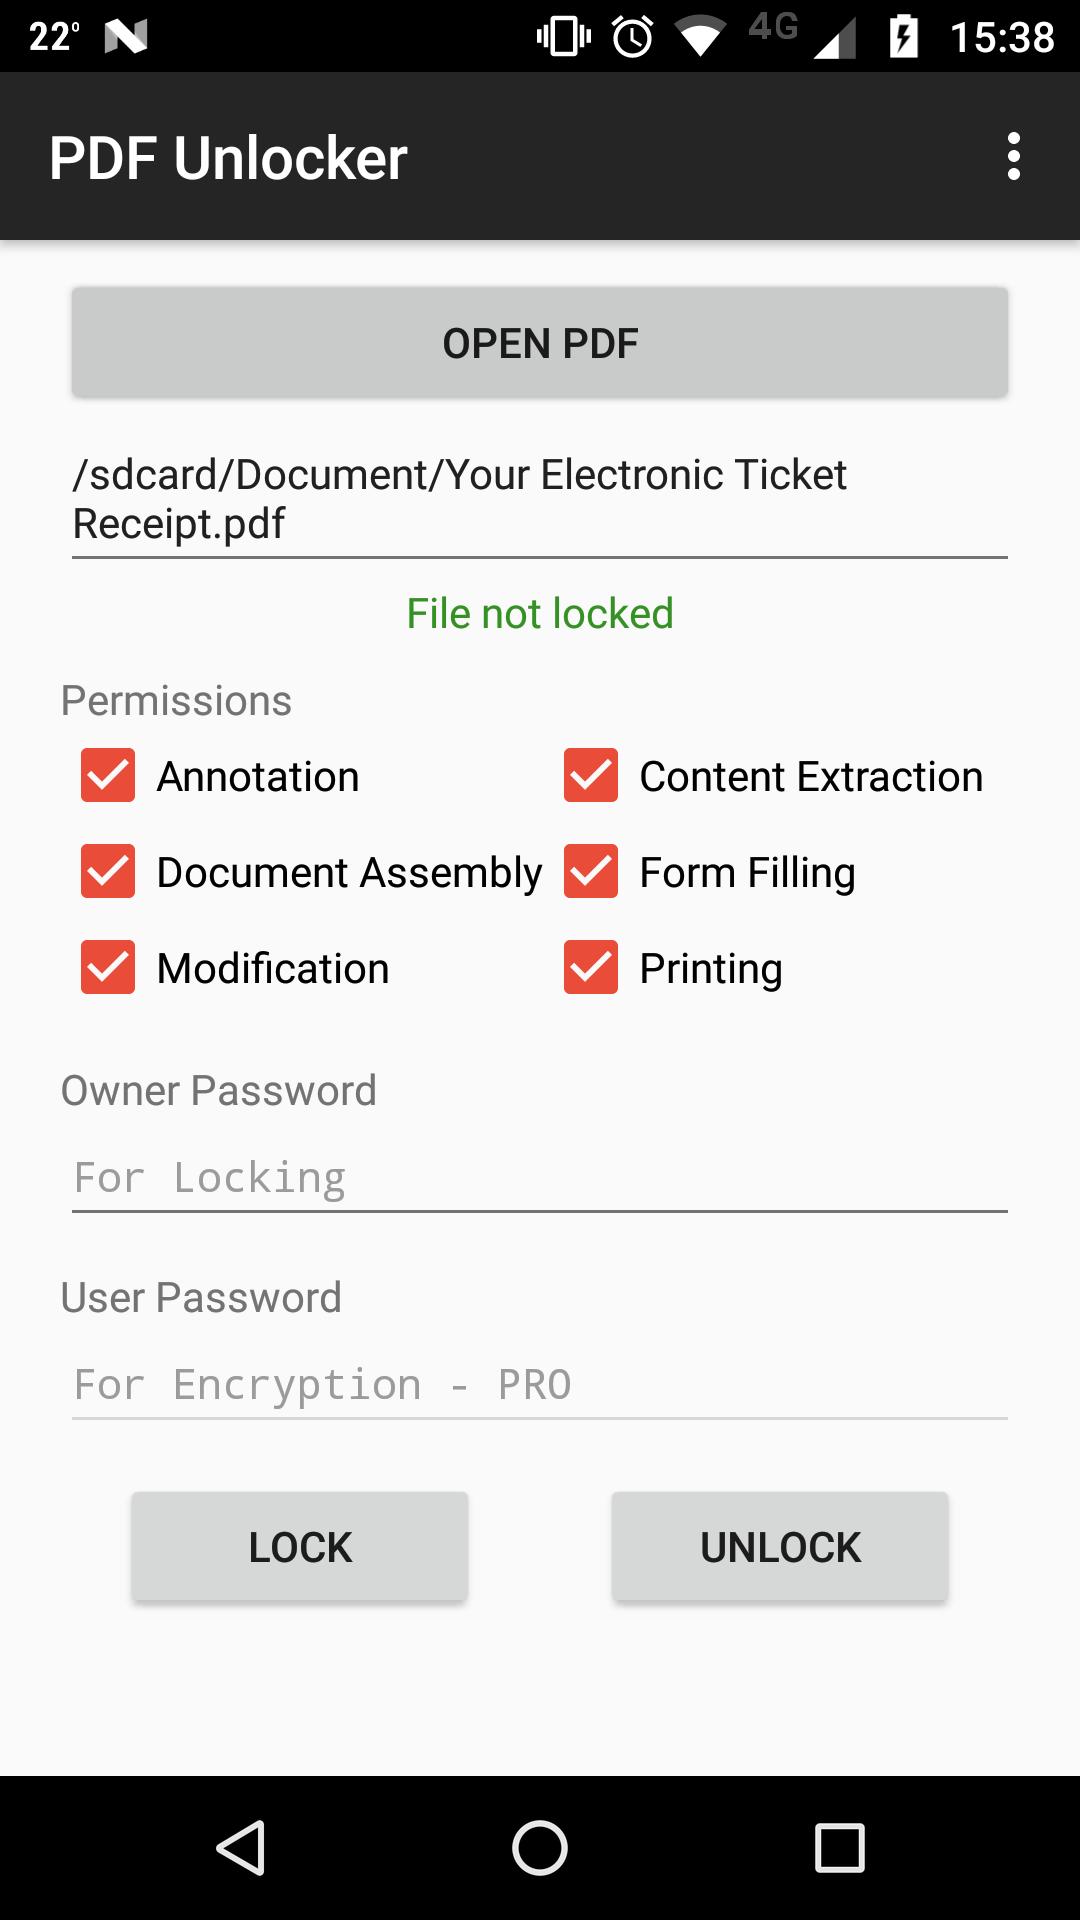
Task: Tap the alarm clock status icon
Action: (632, 38)
